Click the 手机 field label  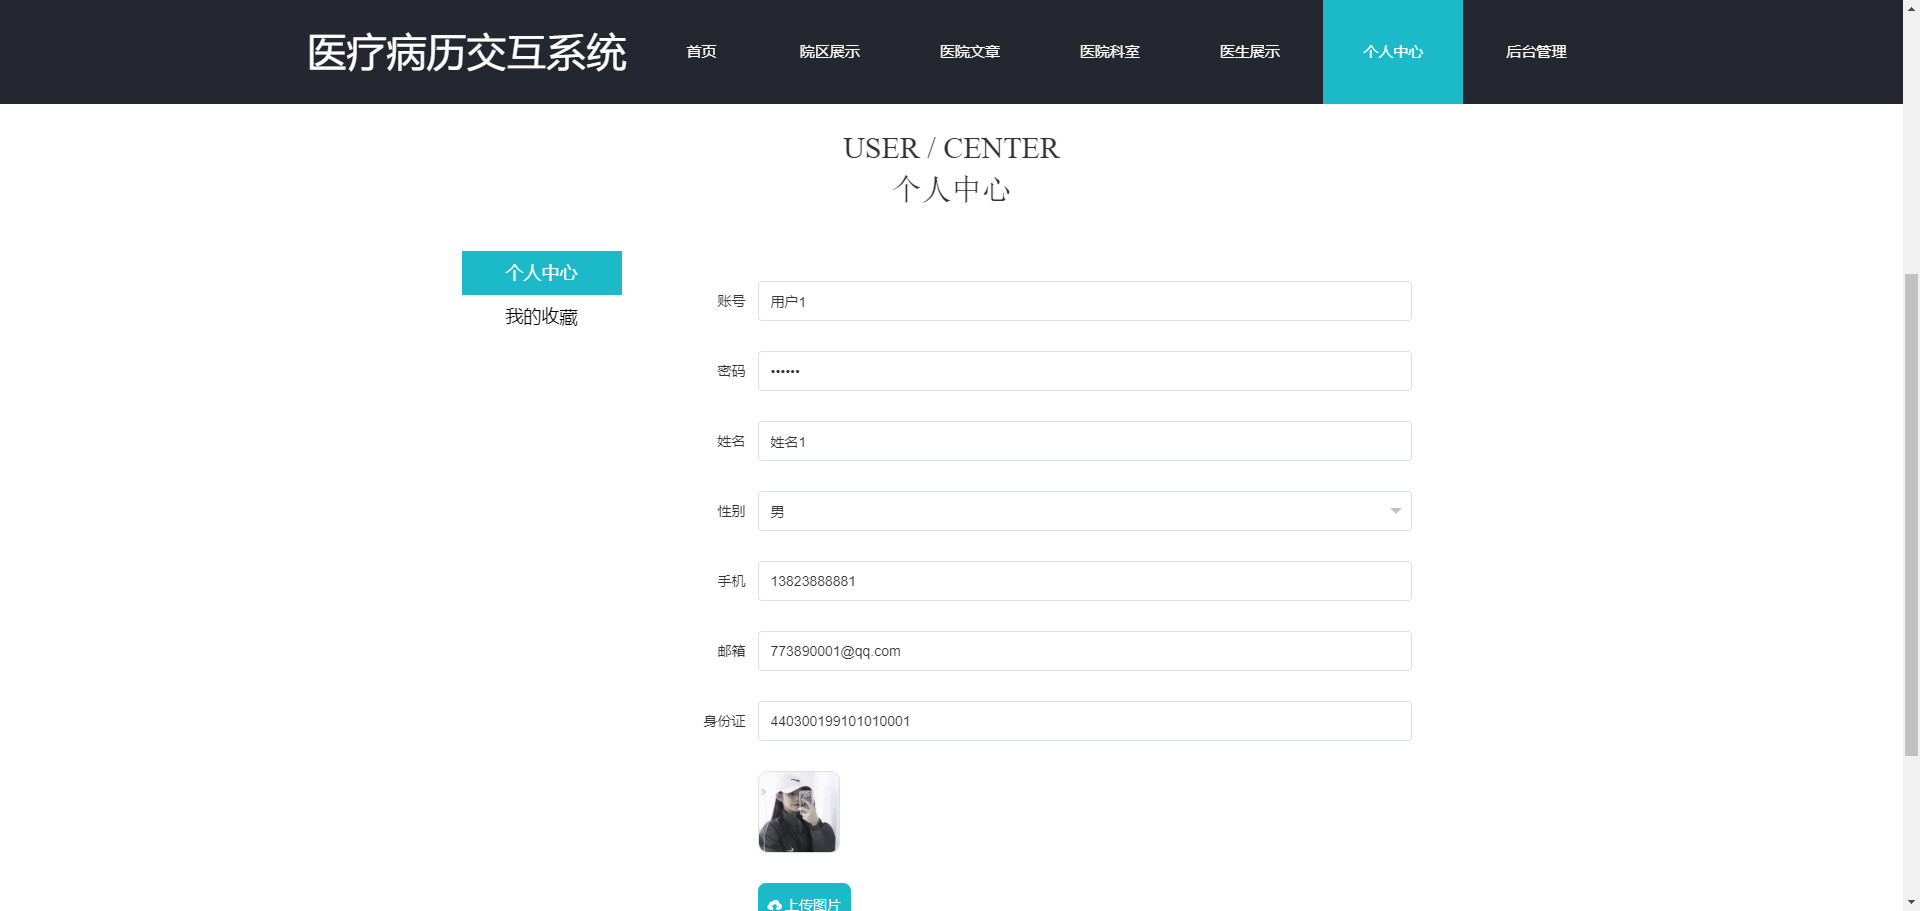(731, 581)
